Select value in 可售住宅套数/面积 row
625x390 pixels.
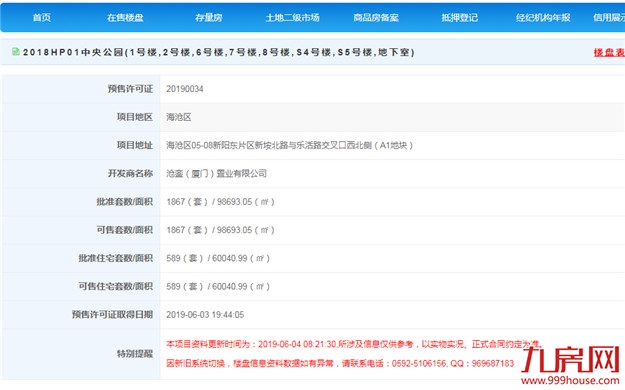point(218,287)
